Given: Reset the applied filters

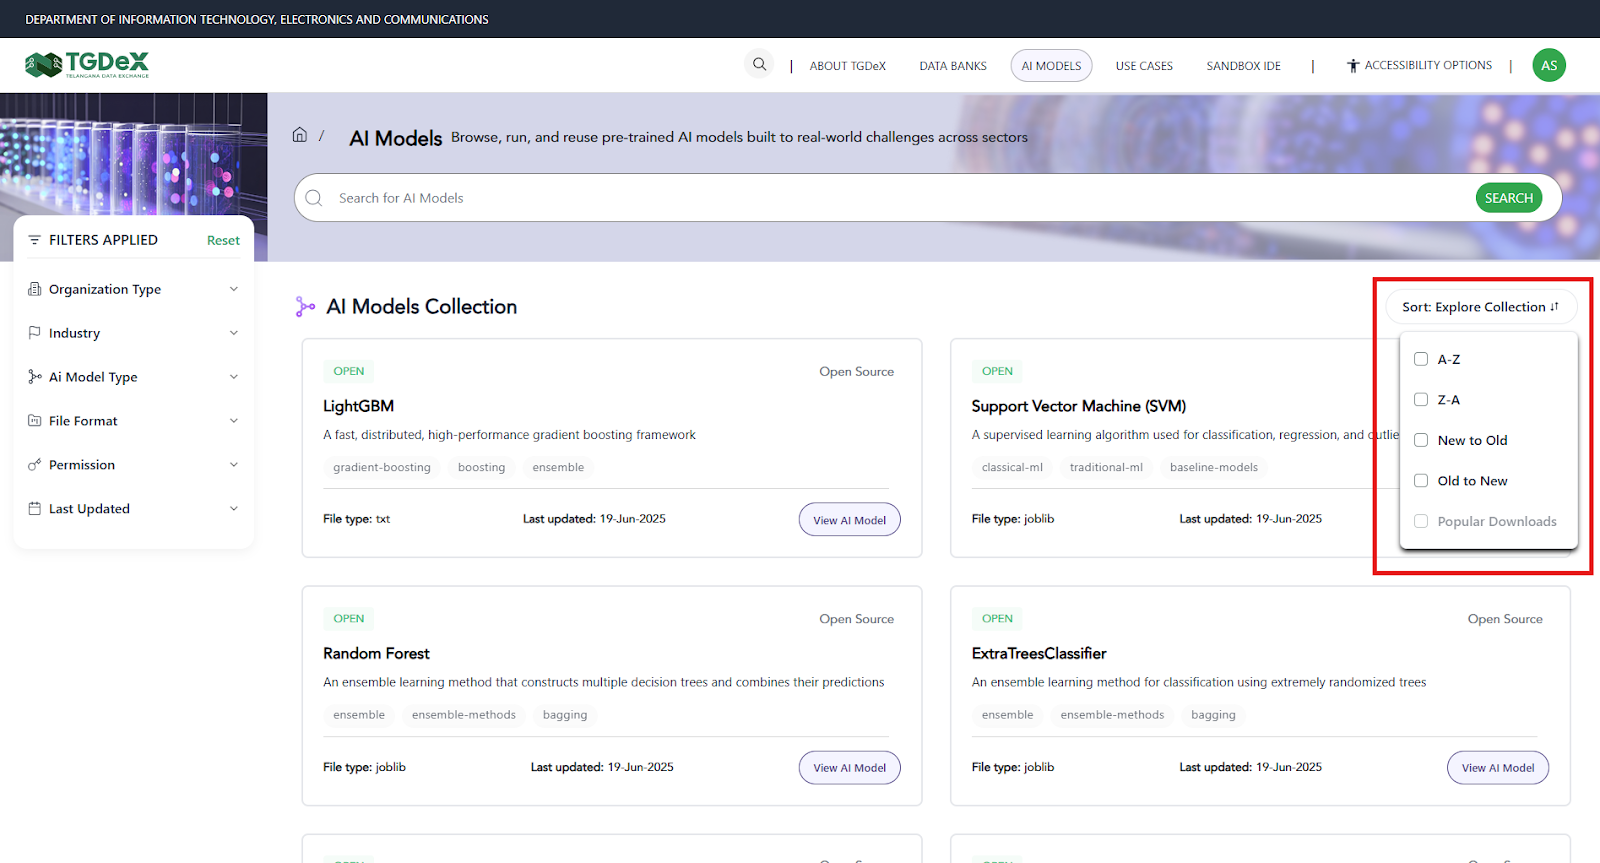Looking at the screenshot, I should point(223,240).
